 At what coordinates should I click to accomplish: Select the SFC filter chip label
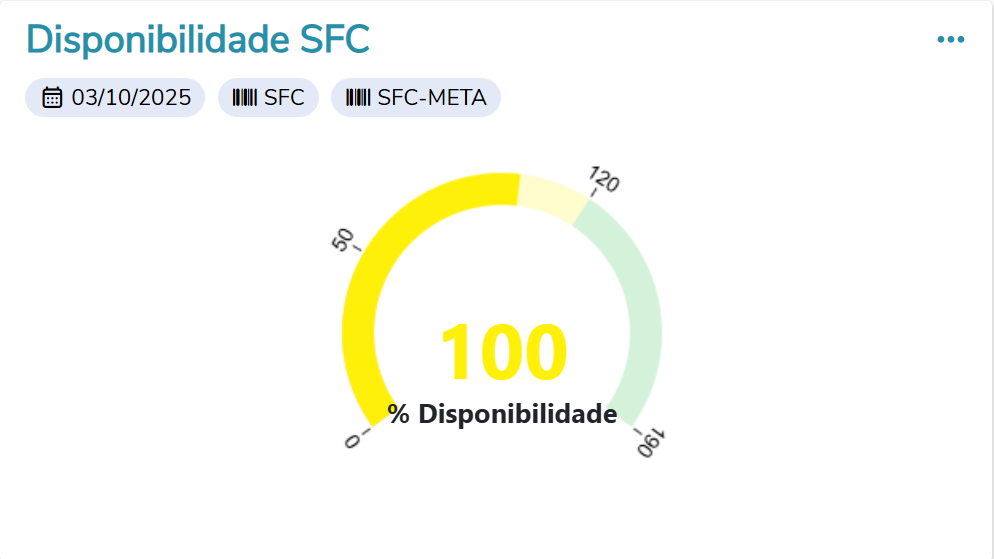pyautogui.click(x=284, y=98)
